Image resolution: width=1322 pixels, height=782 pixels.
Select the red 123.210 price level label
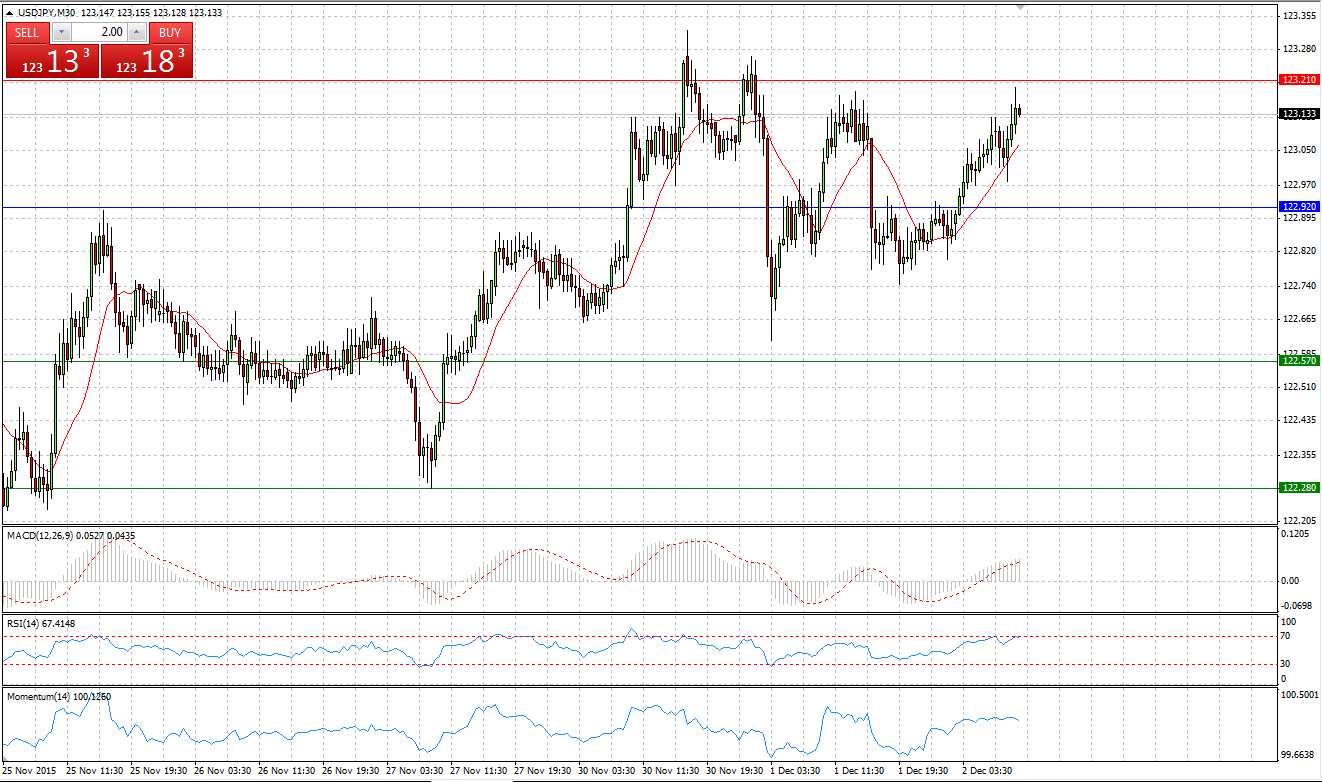(x=1297, y=79)
